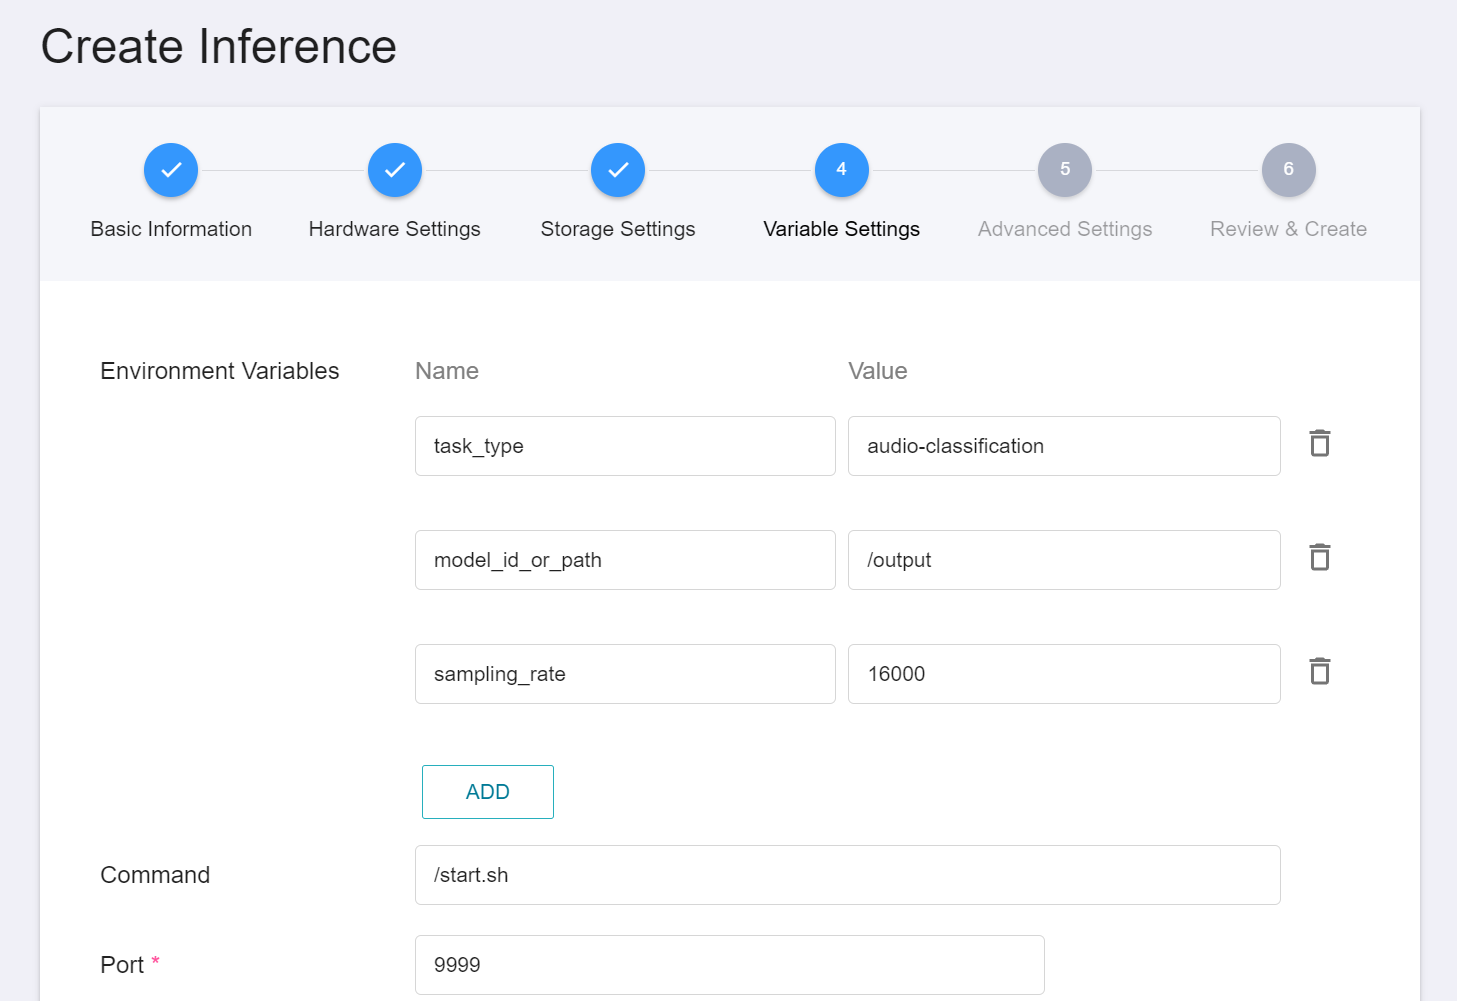
Task: Click the Port field showing 9999
Action: tap(730, 965)
